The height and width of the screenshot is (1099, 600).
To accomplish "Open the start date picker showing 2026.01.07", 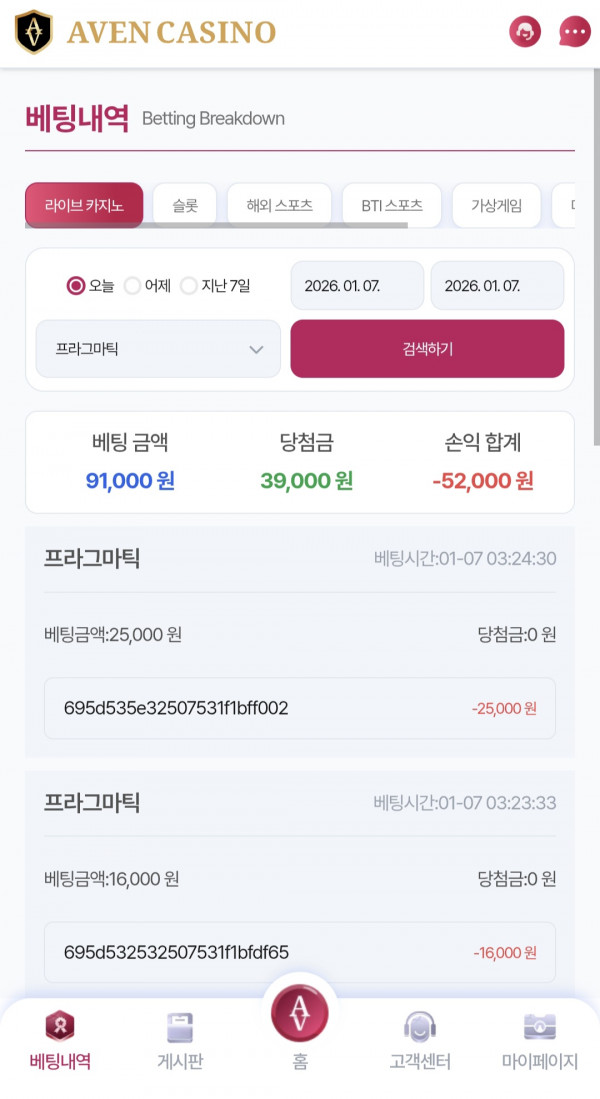I will point(357,285).
